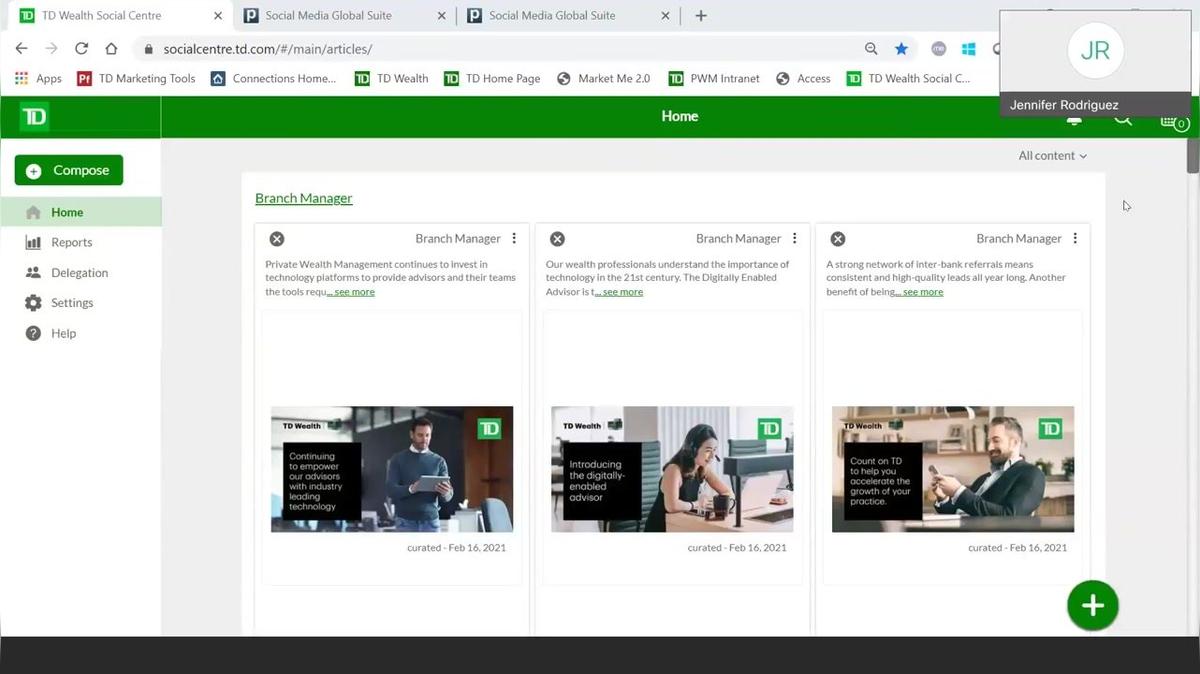Close the first Social Media Global Suite tab

(x=442, y=16)
